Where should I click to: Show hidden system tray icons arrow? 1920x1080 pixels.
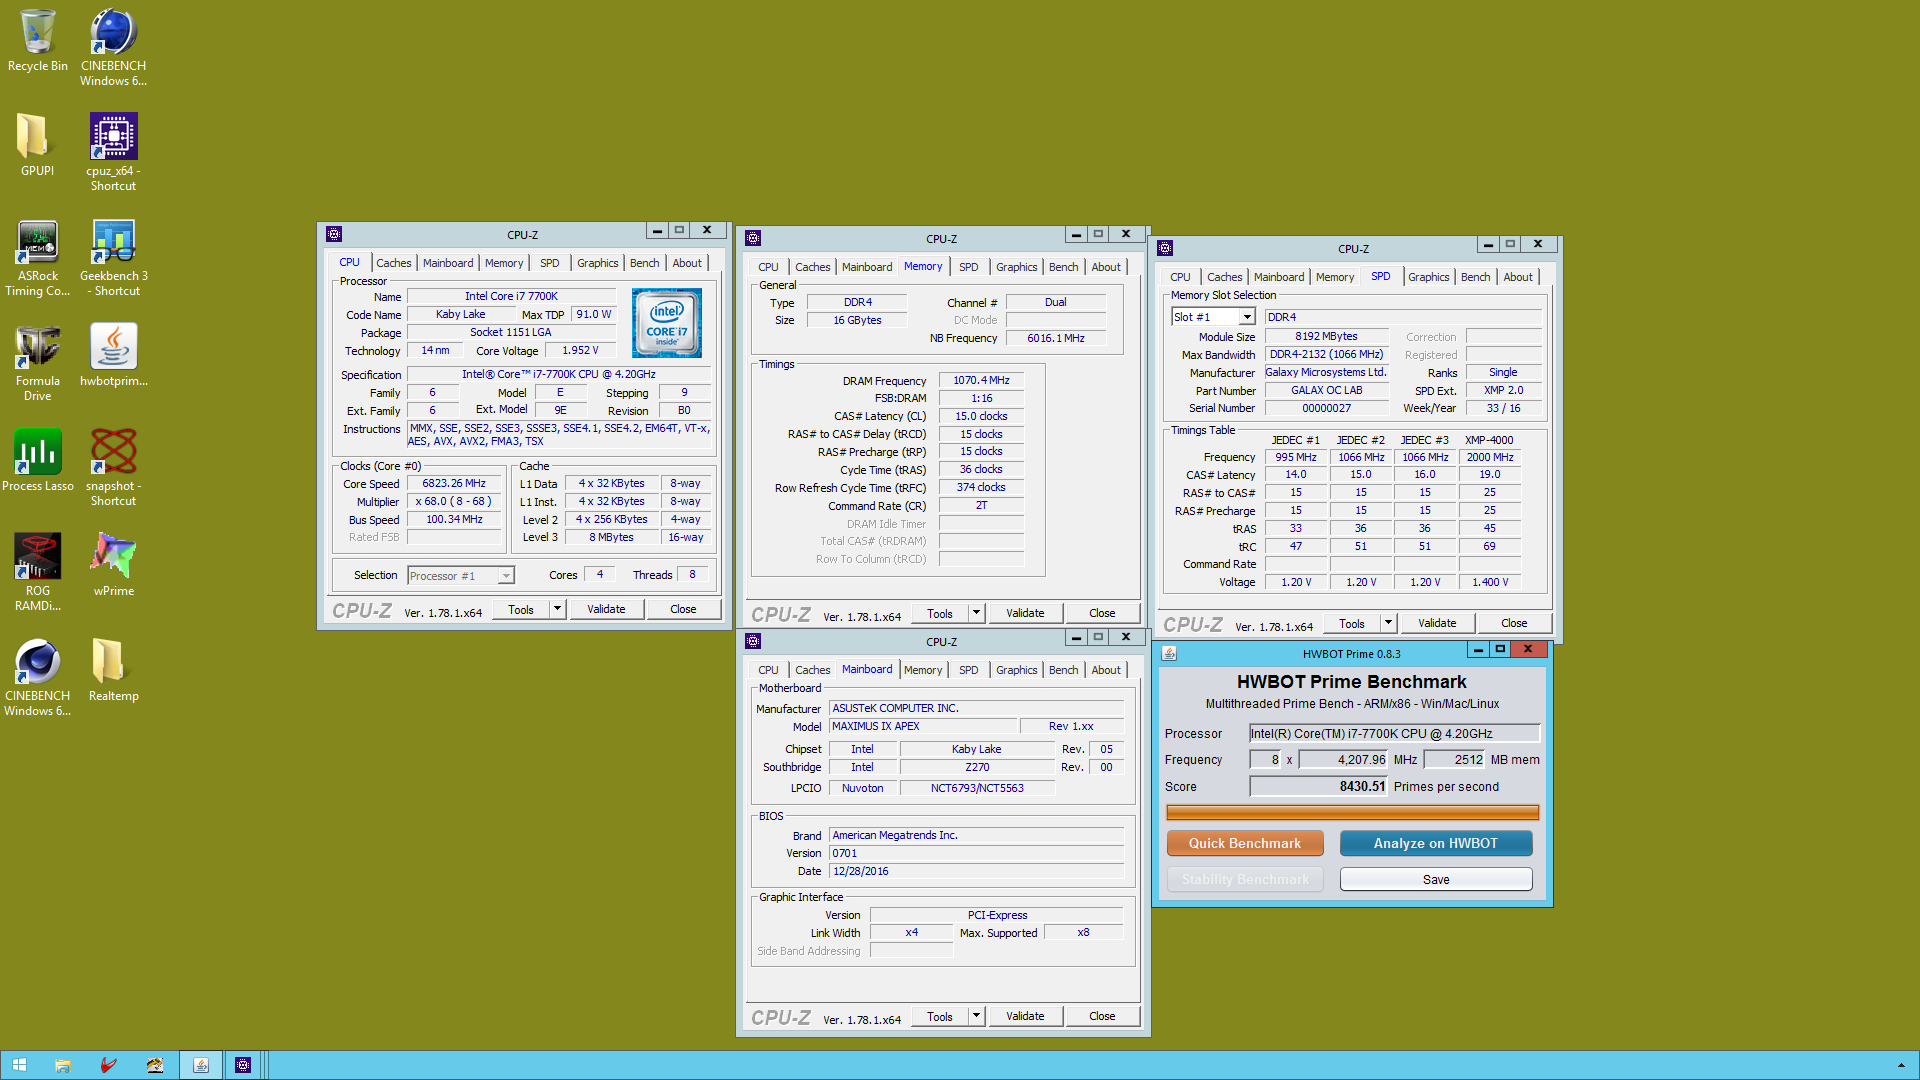click(1901, 1065)
